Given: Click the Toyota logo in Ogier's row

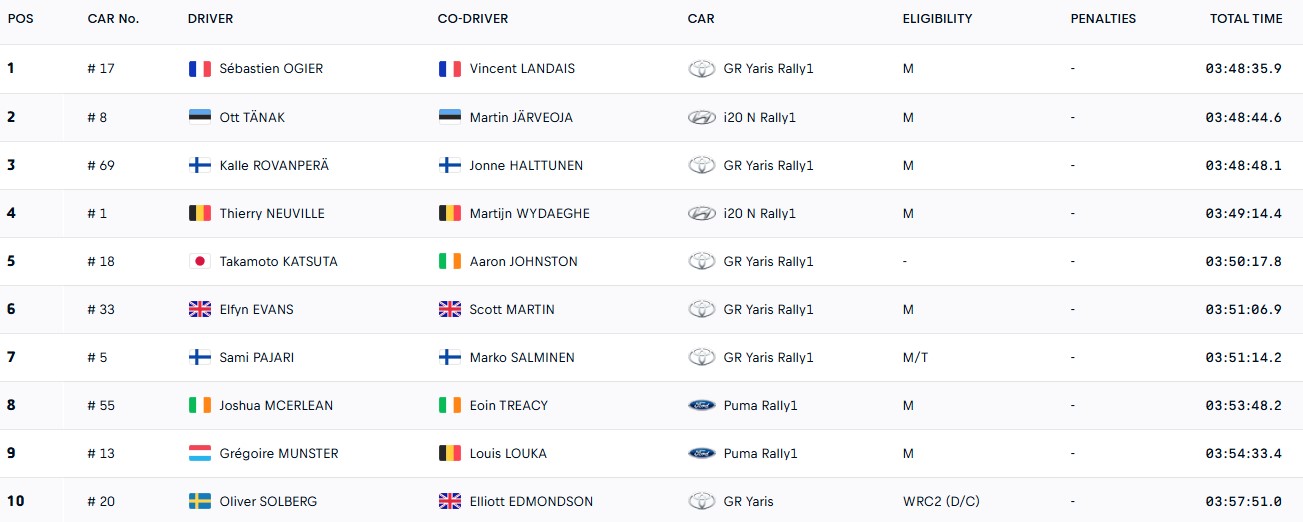Looking at the screenshot, I should [702, 69].
